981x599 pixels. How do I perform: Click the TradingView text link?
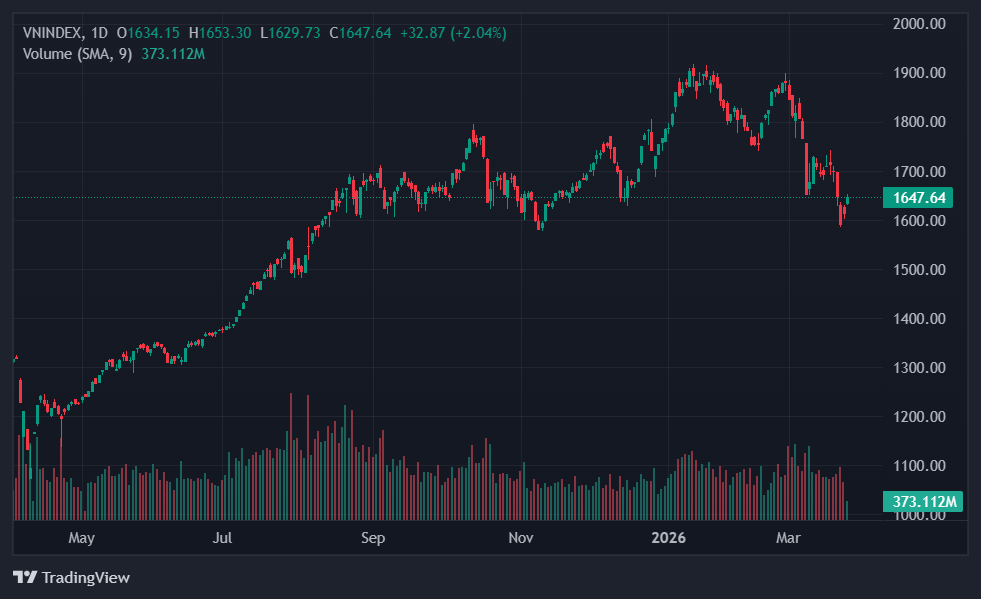(x=86, y=577)
